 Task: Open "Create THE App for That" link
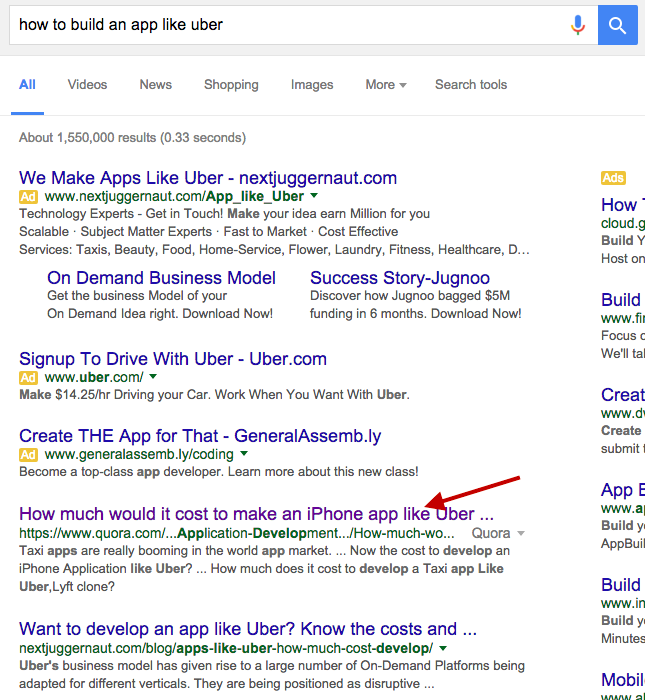tap(200, 436)
